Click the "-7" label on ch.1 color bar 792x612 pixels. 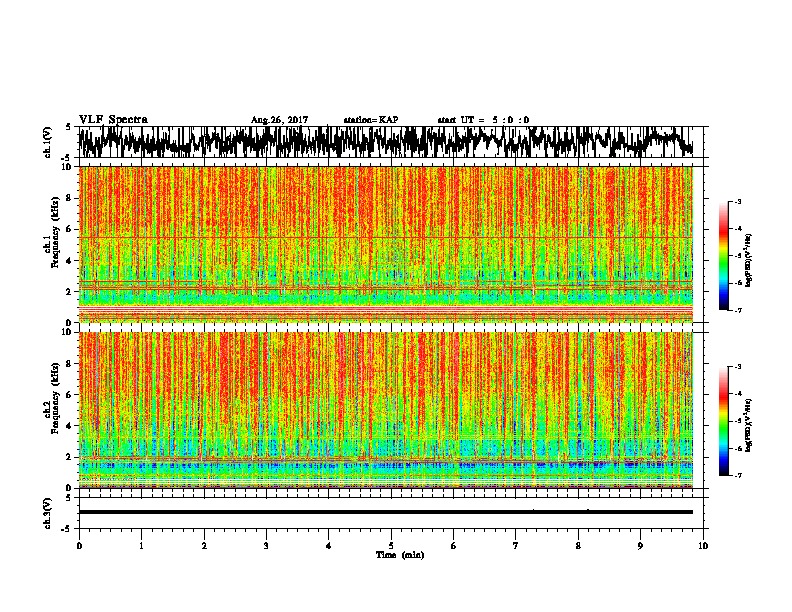pos(738,310)
